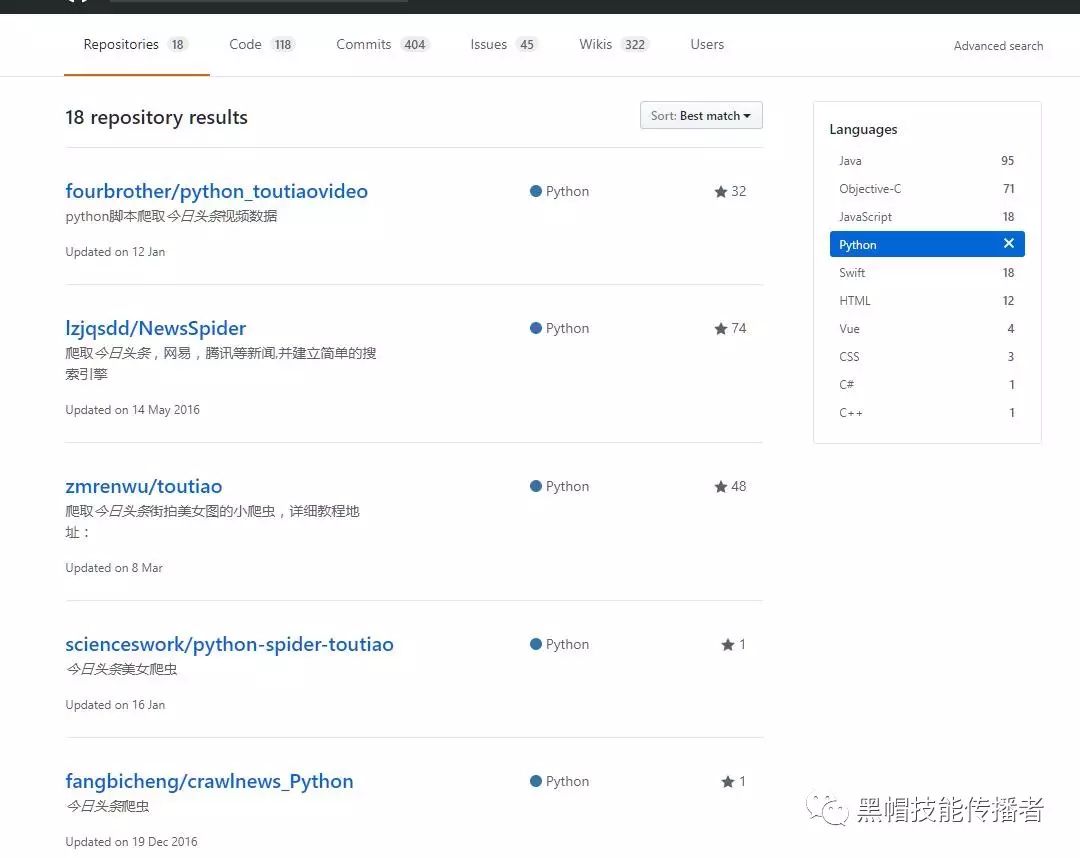Filter results by CSS language
The image size is (1080, 858).
pyautogui.click(x=927, y=357)
